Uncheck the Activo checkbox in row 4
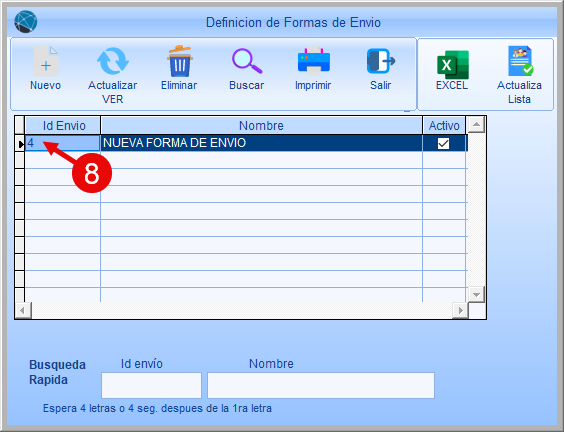 443,144
